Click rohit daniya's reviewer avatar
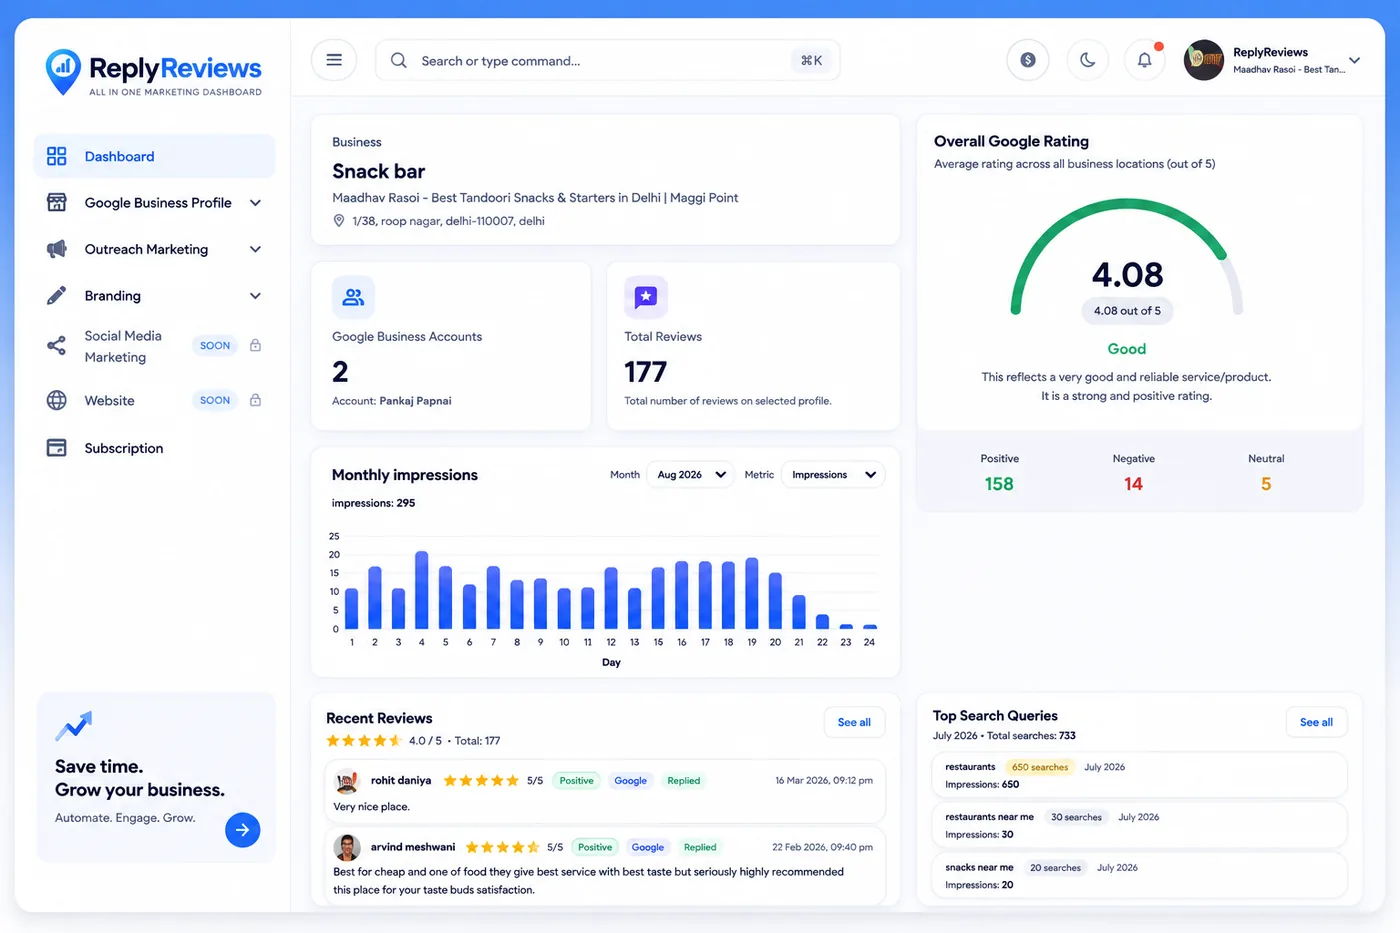The image size is (1400, 933). click(347, 781)
